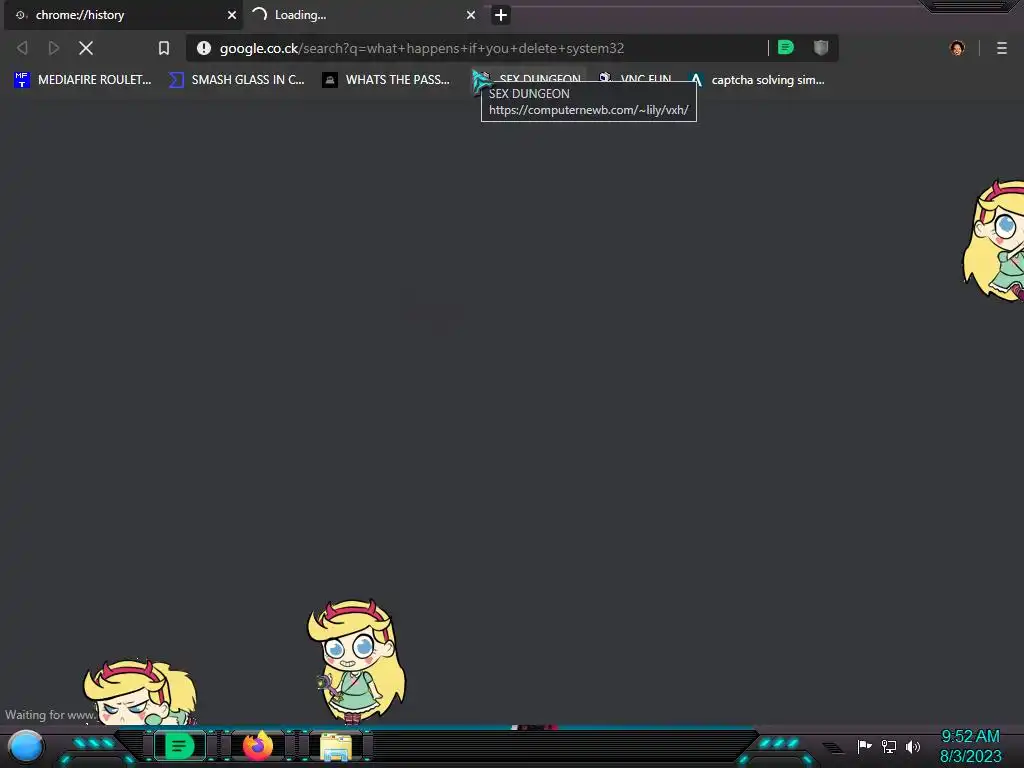
Task: Open a new browser tab
Action: 501,15
